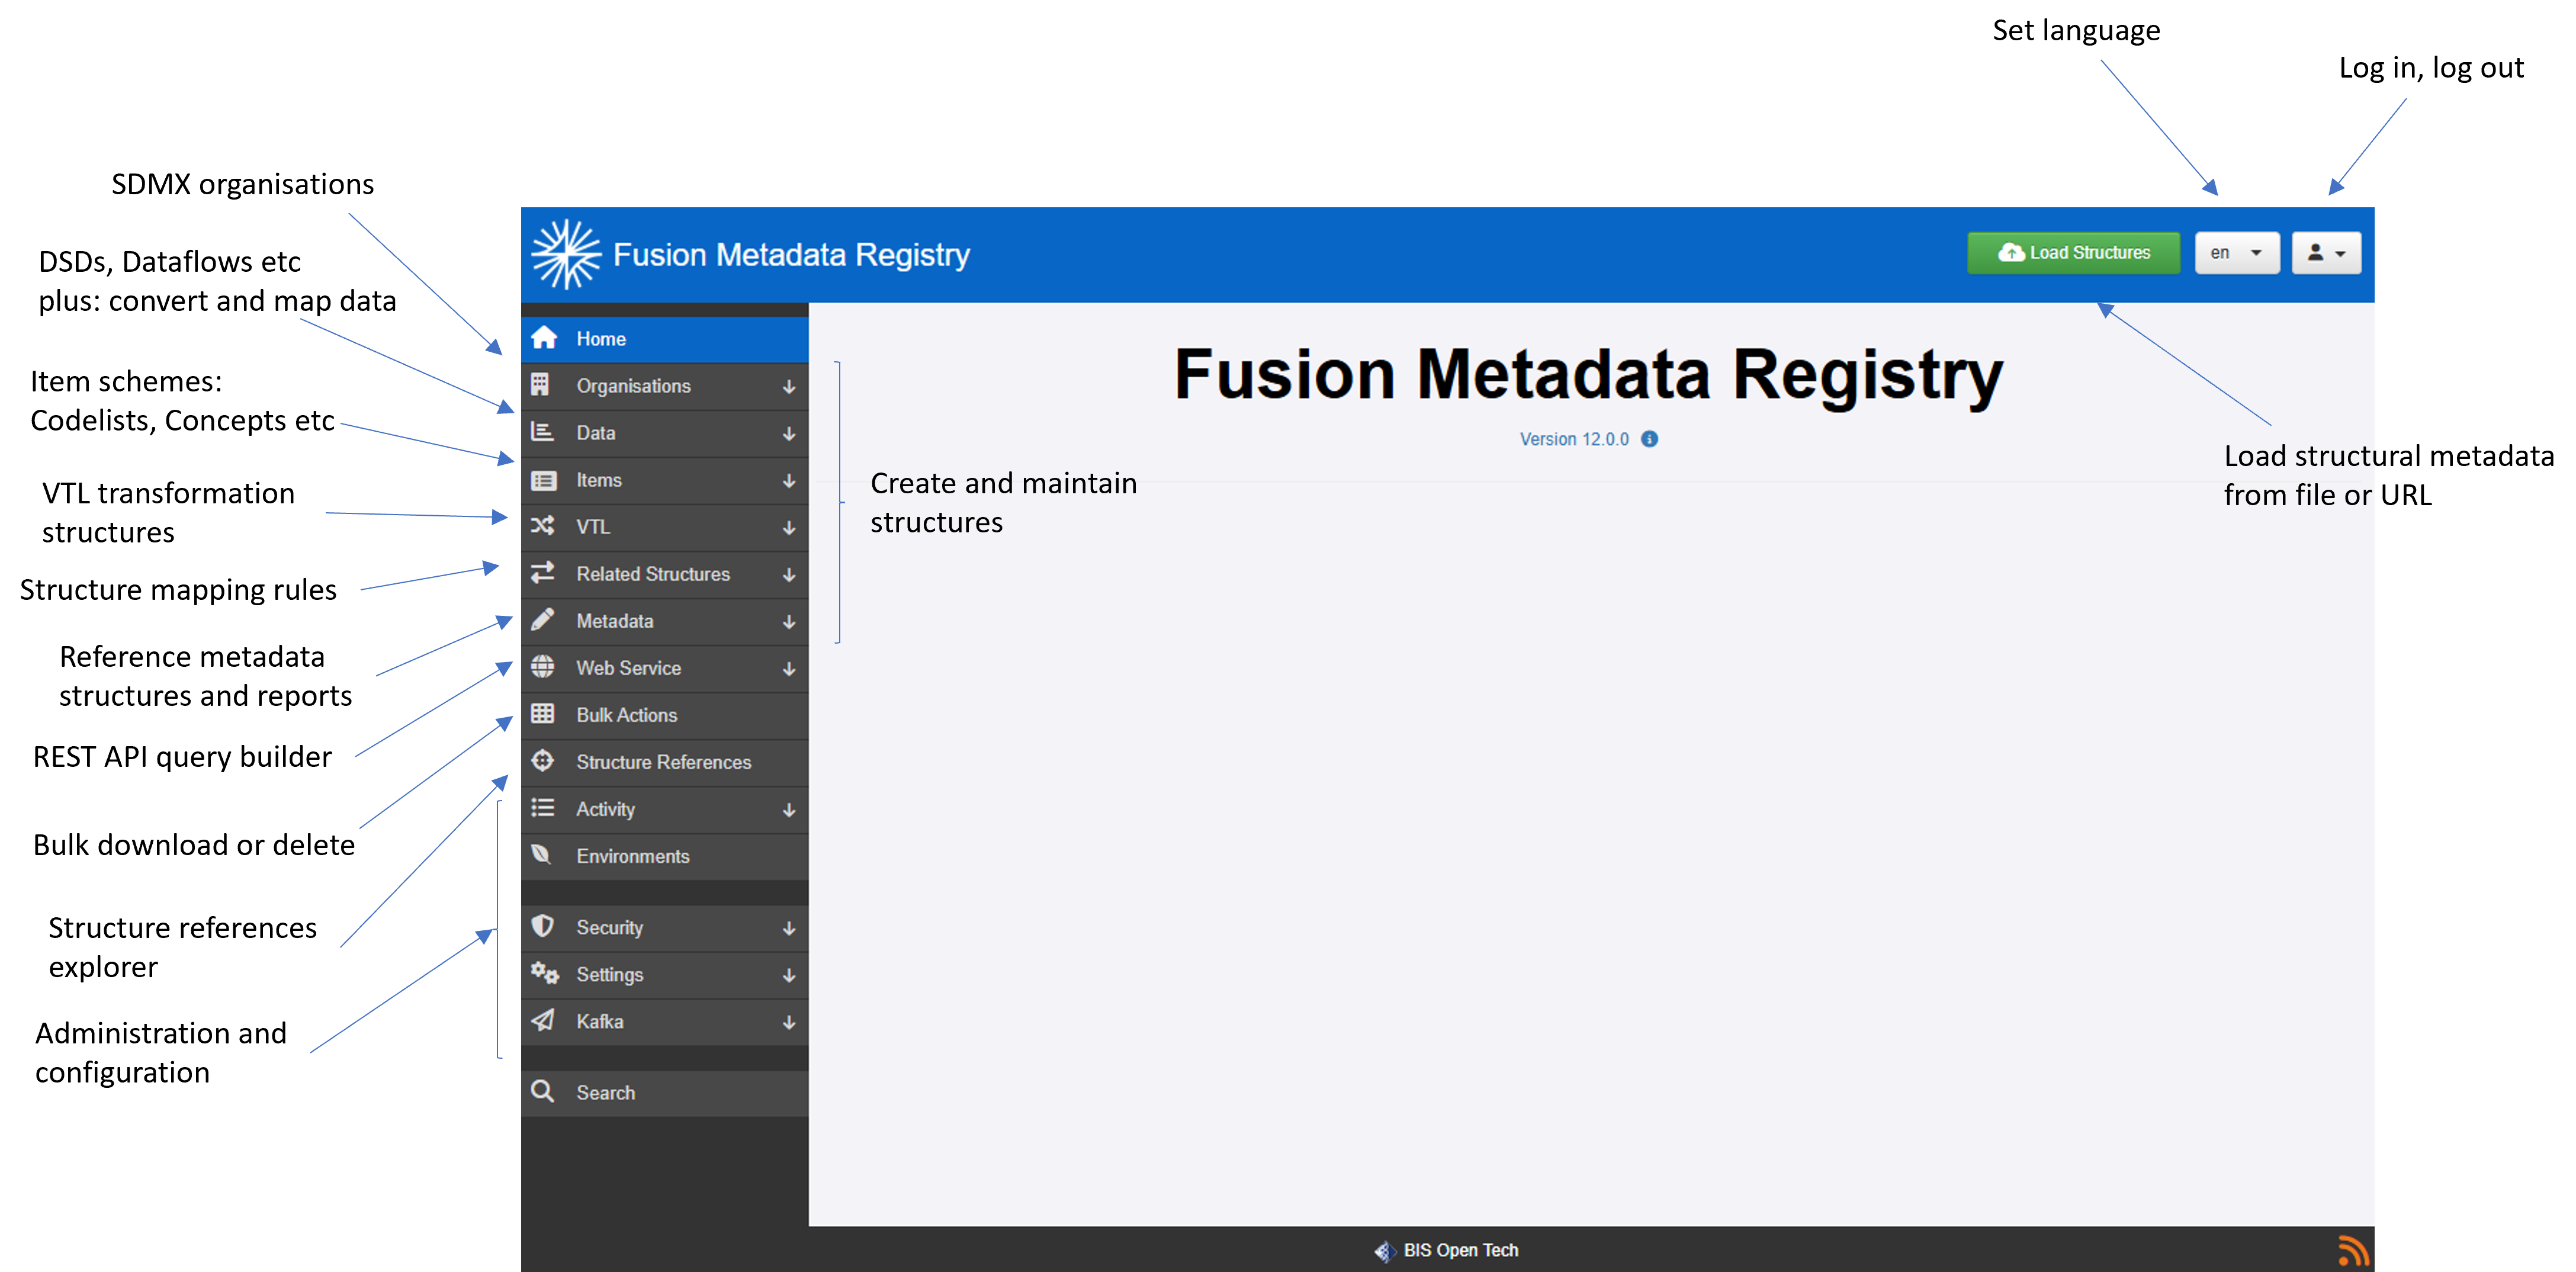This screenshot has height=1272, width=2576.
Task: Select the Home menu item
Action: (665, 339)
